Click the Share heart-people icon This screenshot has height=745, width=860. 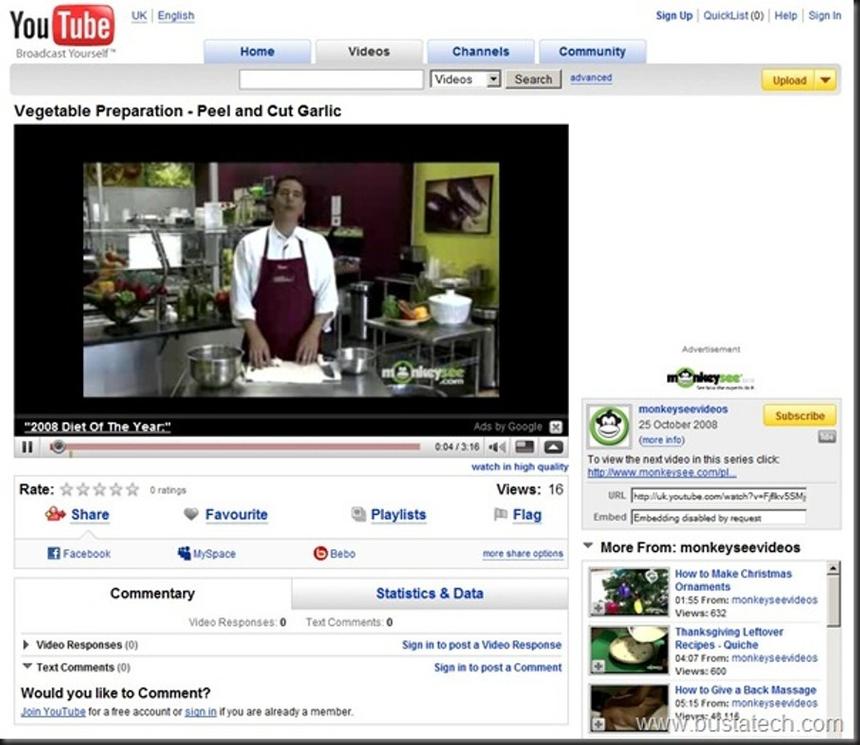(x=55, y=514)
